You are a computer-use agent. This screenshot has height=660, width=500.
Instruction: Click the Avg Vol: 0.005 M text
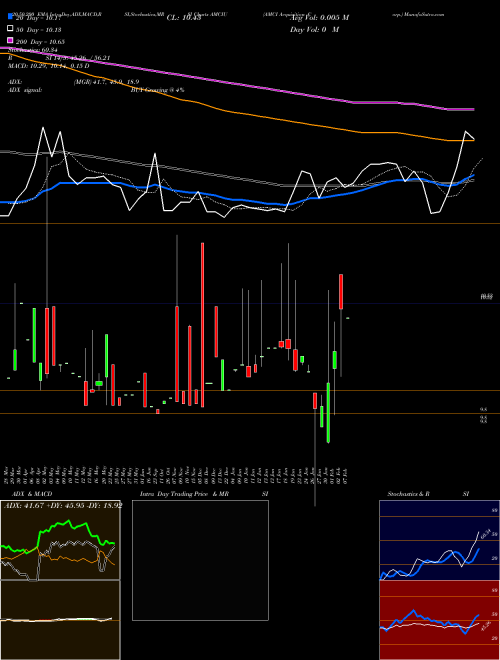(320, 18)
